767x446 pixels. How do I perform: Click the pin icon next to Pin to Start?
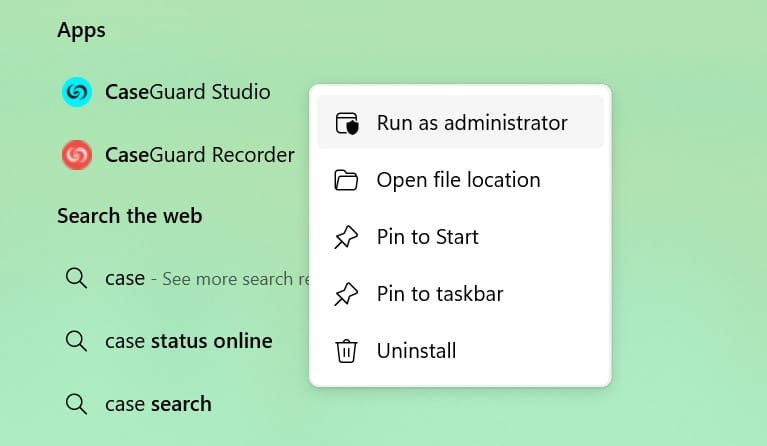(x=346, y=237)
